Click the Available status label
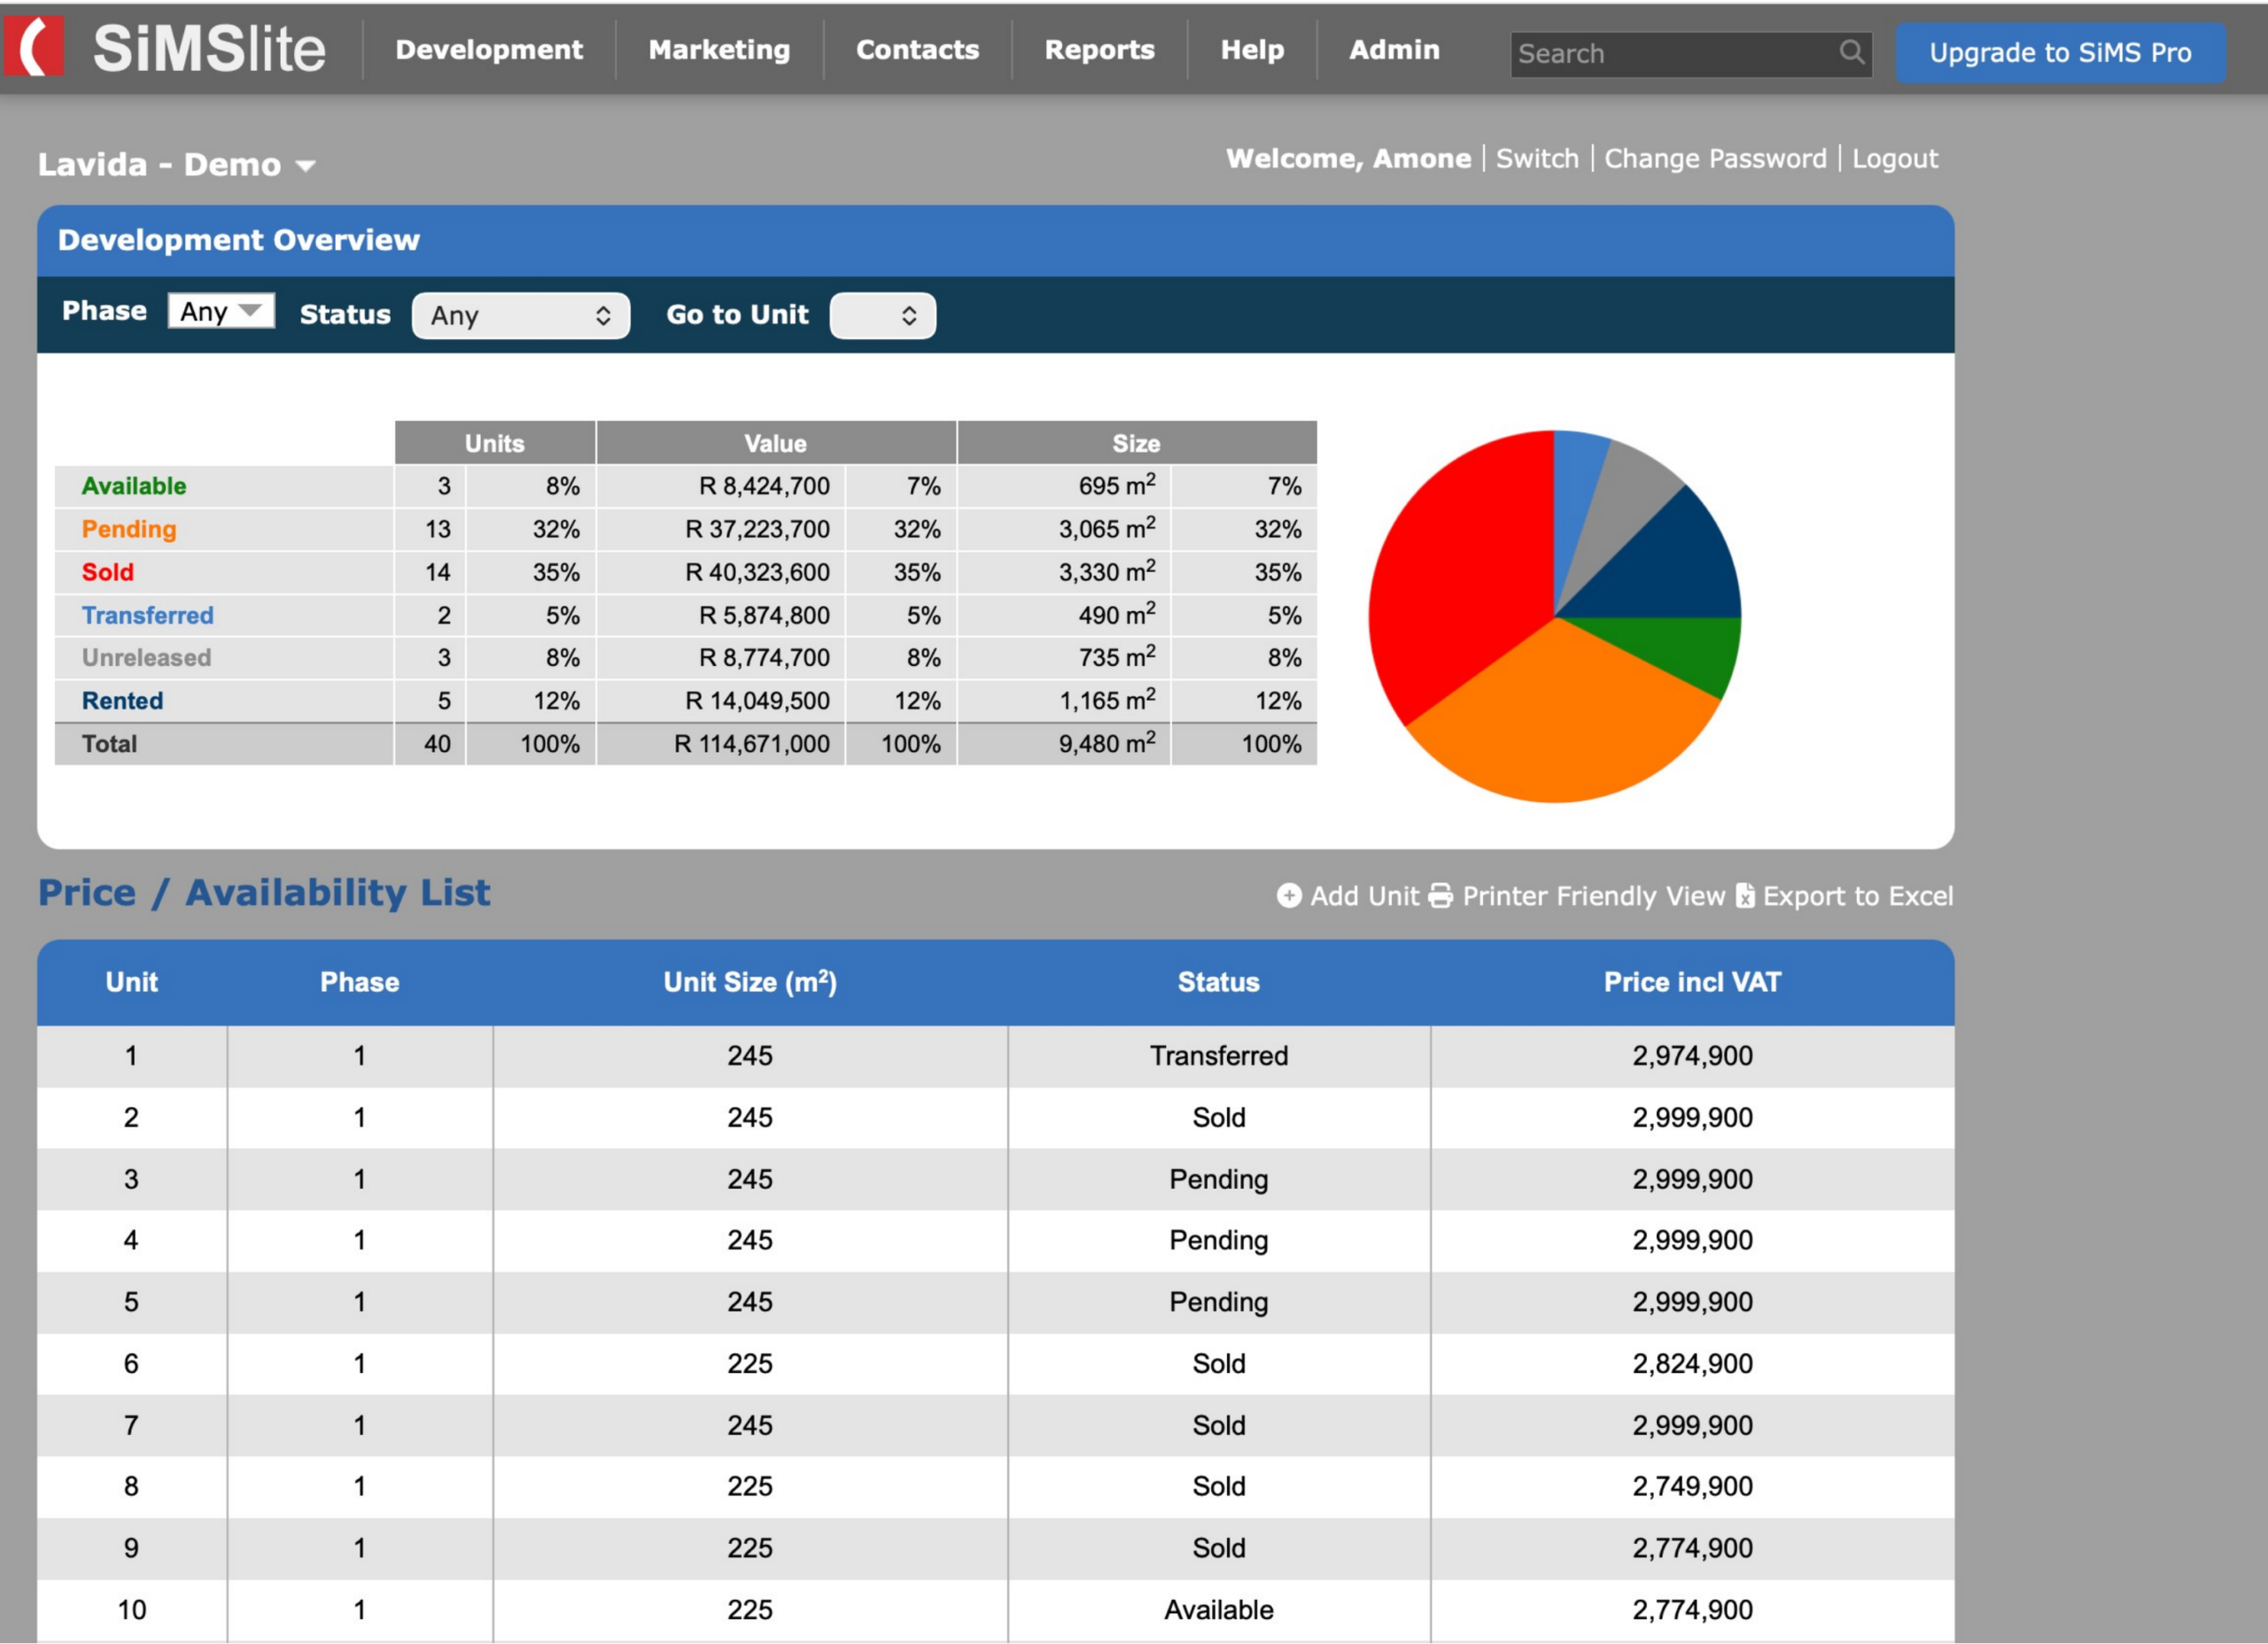2268x1644 pixels. (134, 486)
